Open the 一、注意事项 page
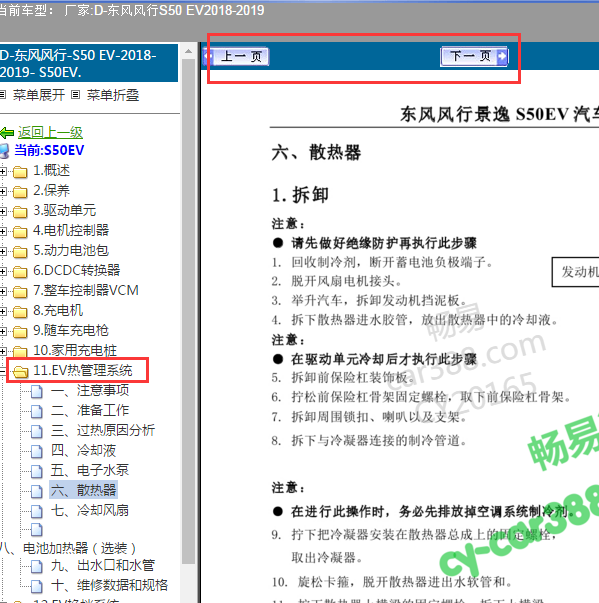The width and height of the screenshot is (599, 603). click(90, 390)
